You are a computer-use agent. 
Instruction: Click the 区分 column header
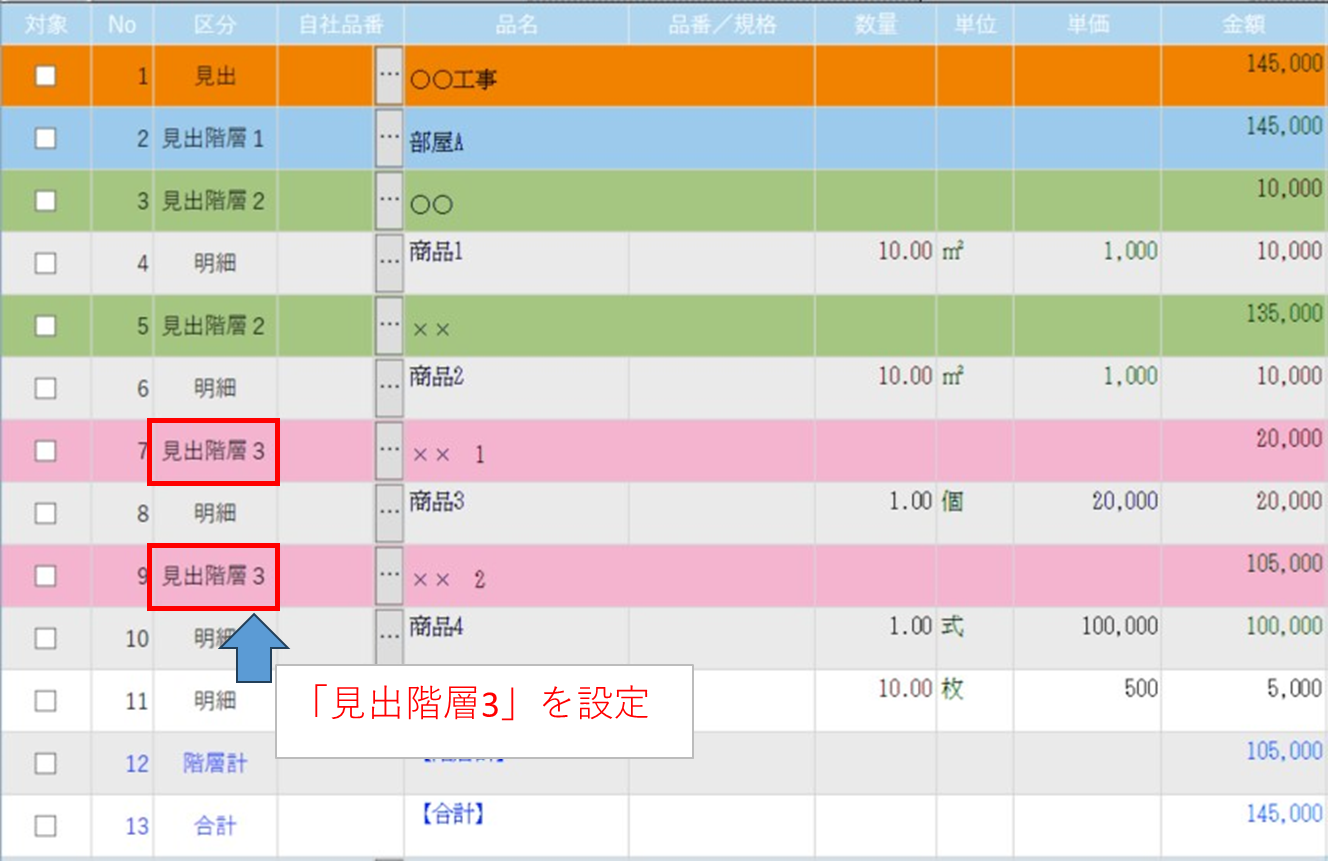(x=215, y=25)
